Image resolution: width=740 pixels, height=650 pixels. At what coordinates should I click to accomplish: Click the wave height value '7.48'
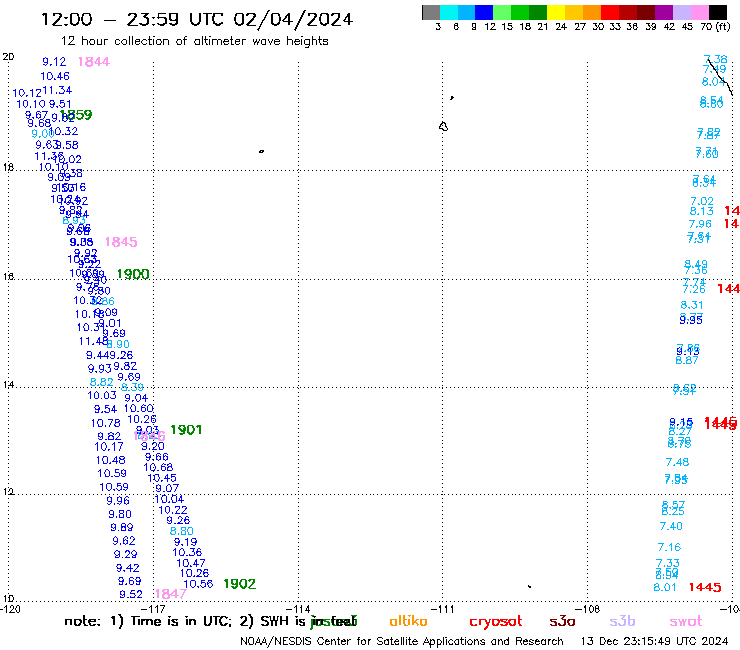click(x=677, y=463)
